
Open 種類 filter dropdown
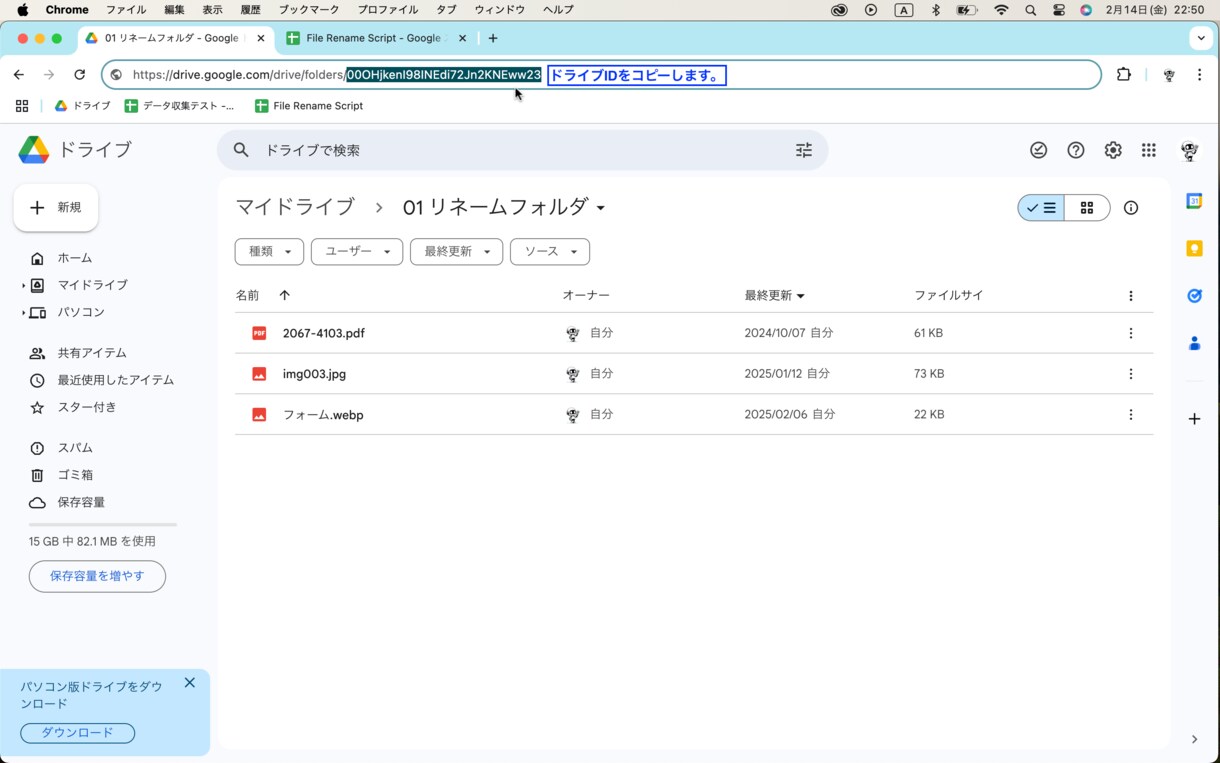[269, 252]
